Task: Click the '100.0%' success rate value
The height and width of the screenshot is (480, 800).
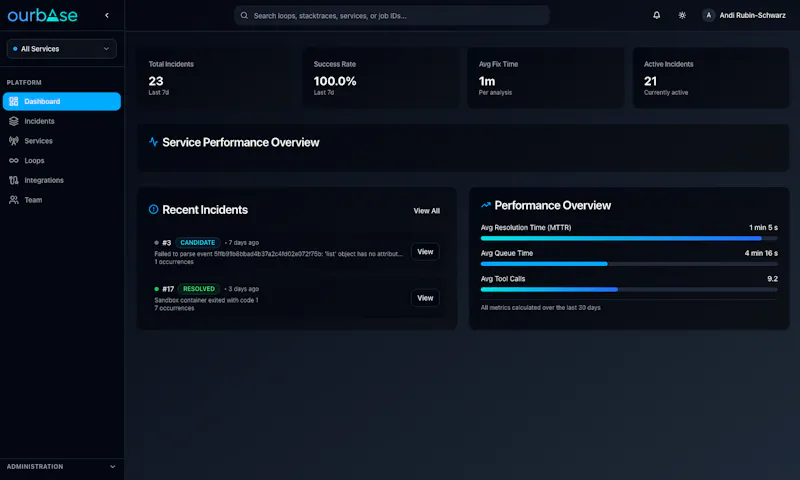Action: click(x=335, y=81)
